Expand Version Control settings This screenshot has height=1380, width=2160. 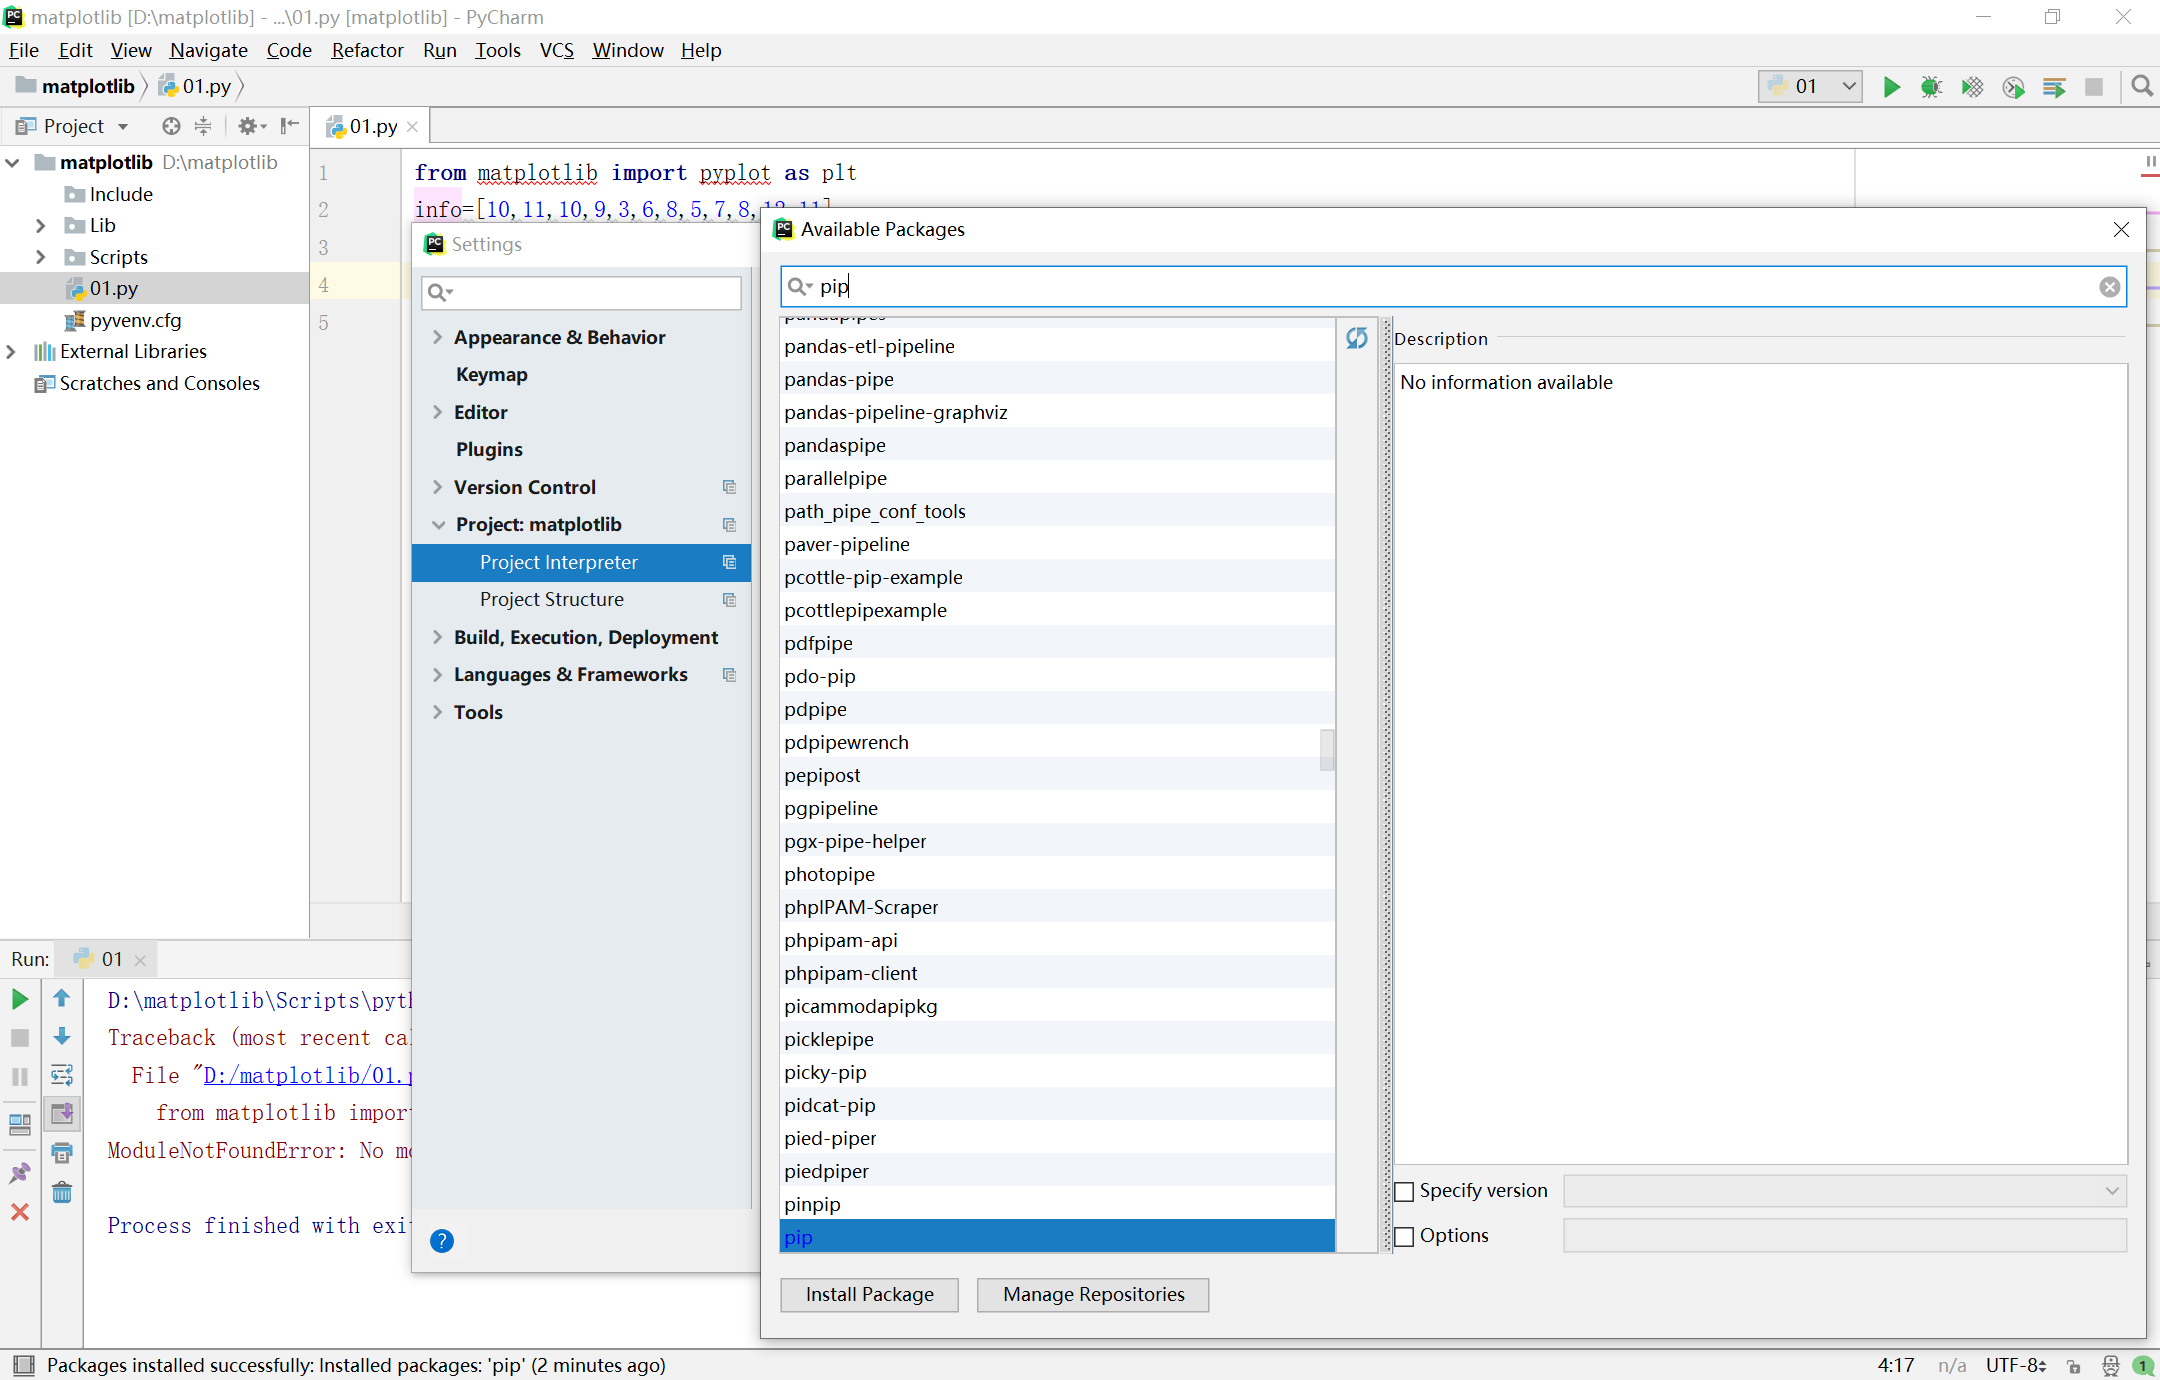coord(437,487)
